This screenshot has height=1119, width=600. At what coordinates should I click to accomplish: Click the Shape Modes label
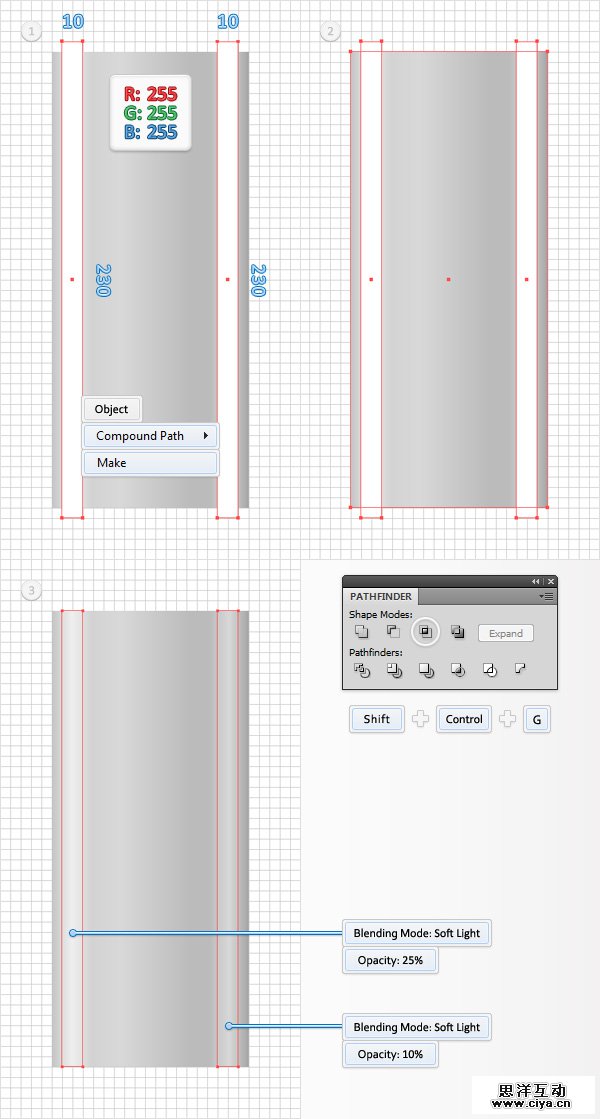click(380, 614)
